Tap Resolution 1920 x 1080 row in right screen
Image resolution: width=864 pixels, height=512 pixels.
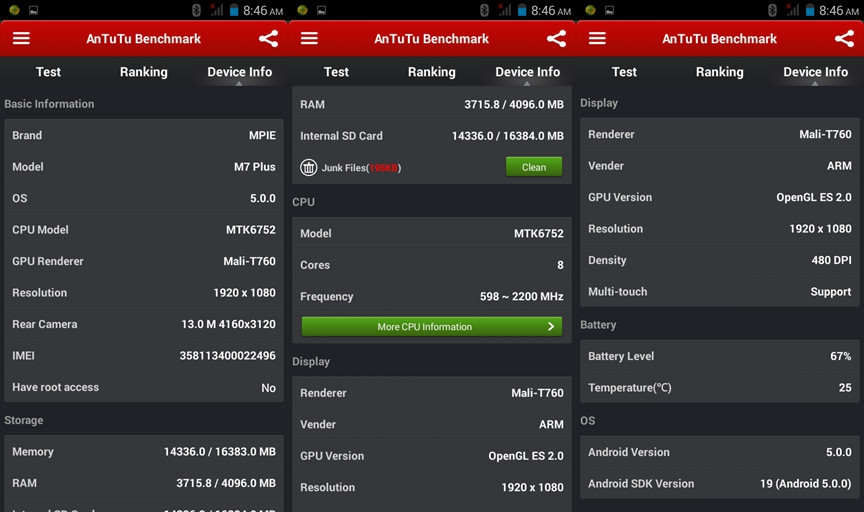[720, 228]
